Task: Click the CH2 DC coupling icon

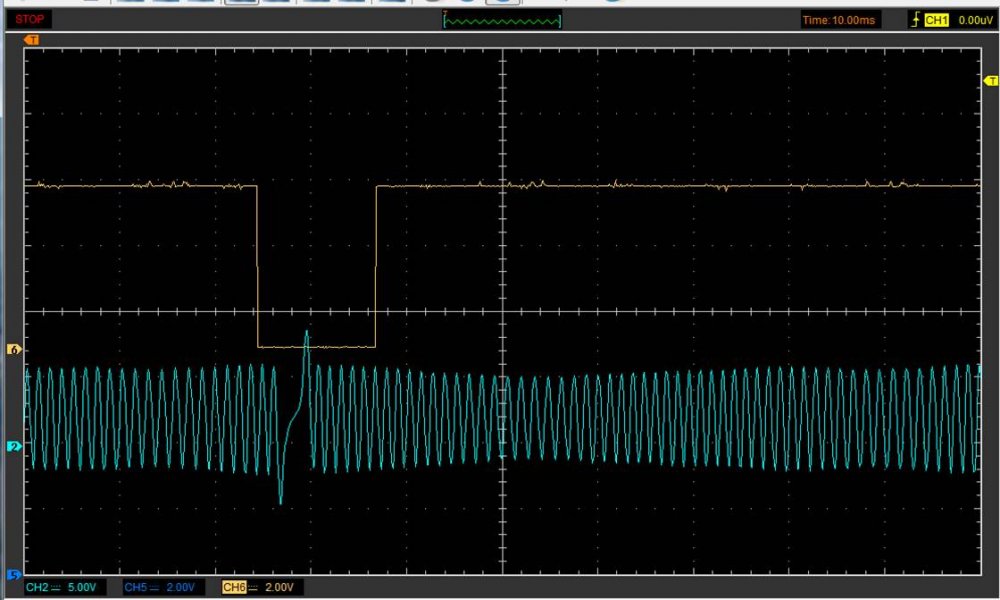Action: (55, 588)
